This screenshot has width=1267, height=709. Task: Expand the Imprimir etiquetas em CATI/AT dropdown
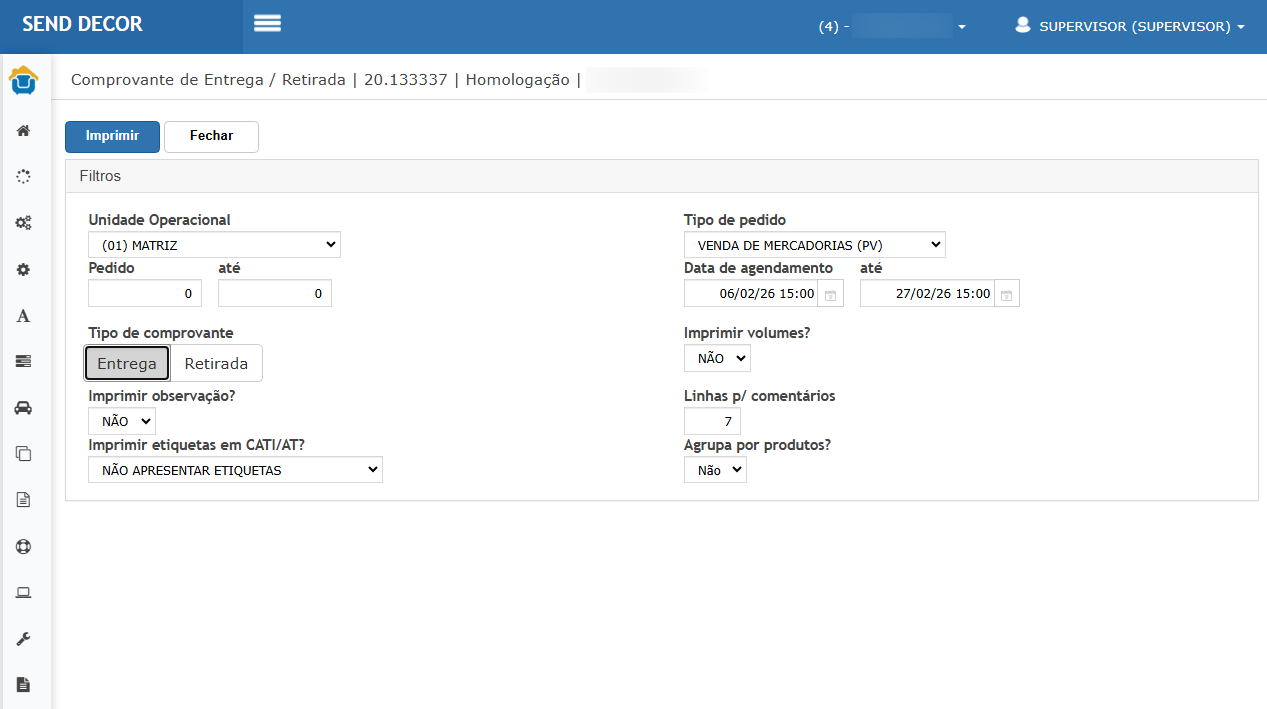(235, 470)
